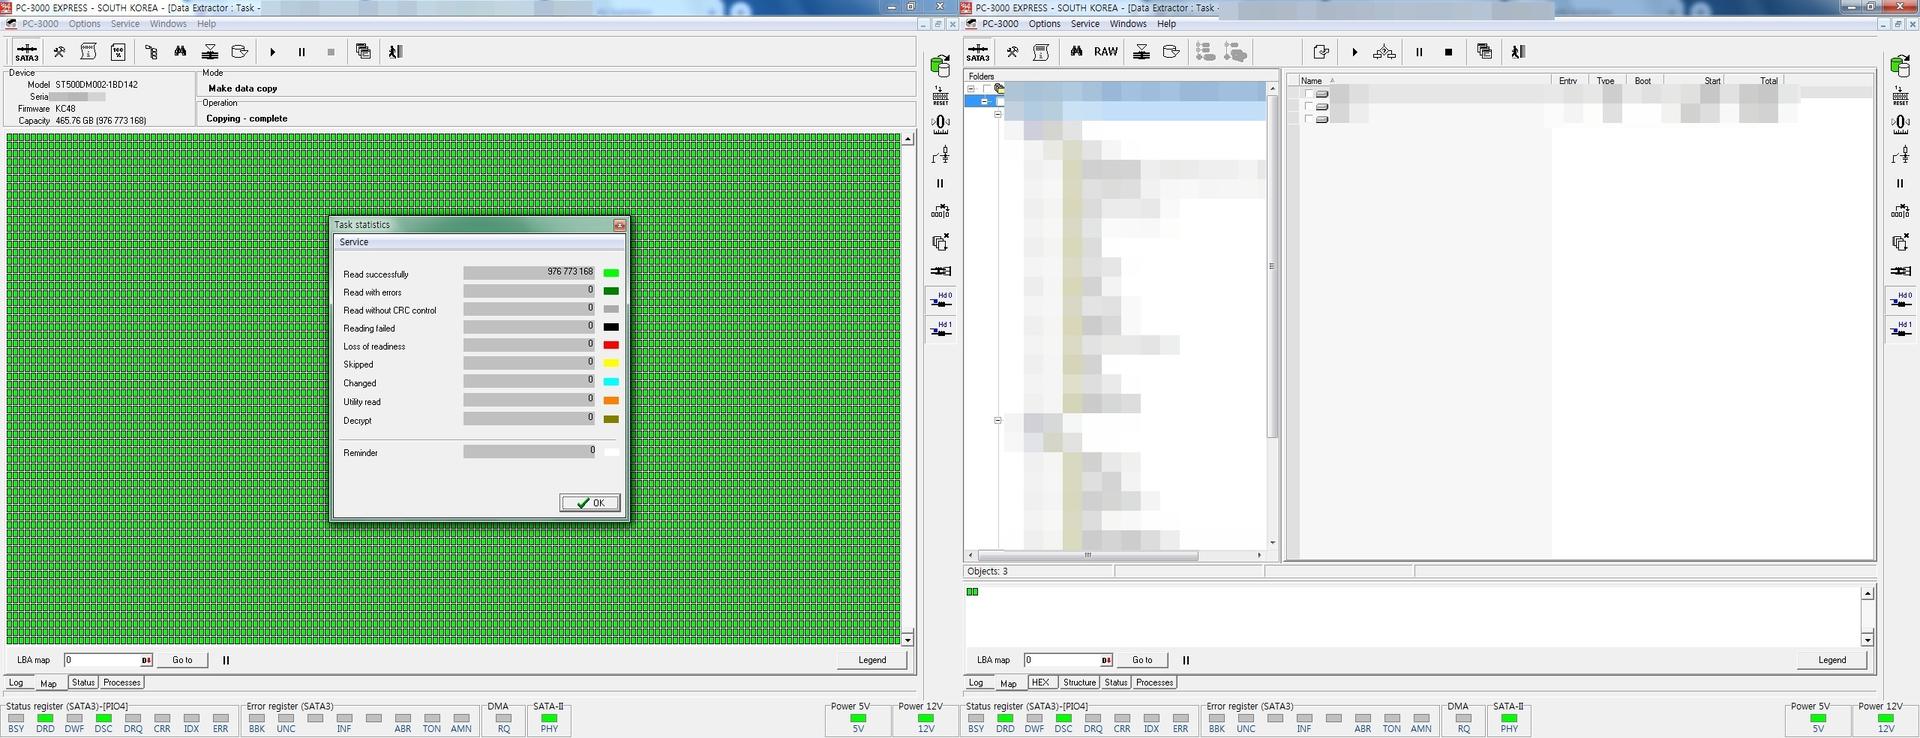Click RESET icon in left window sidebar

940,95
